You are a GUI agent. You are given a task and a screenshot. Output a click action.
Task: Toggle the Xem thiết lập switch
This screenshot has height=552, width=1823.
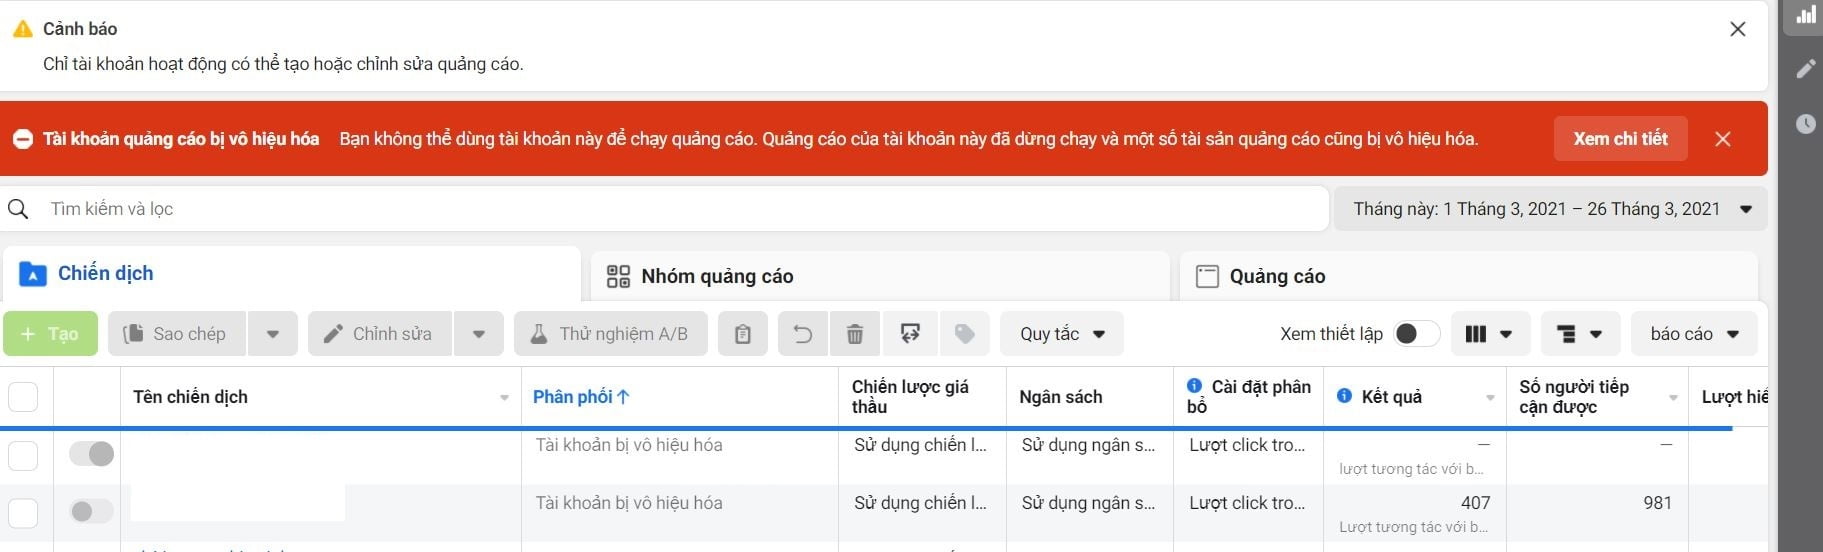point(1415,334)
